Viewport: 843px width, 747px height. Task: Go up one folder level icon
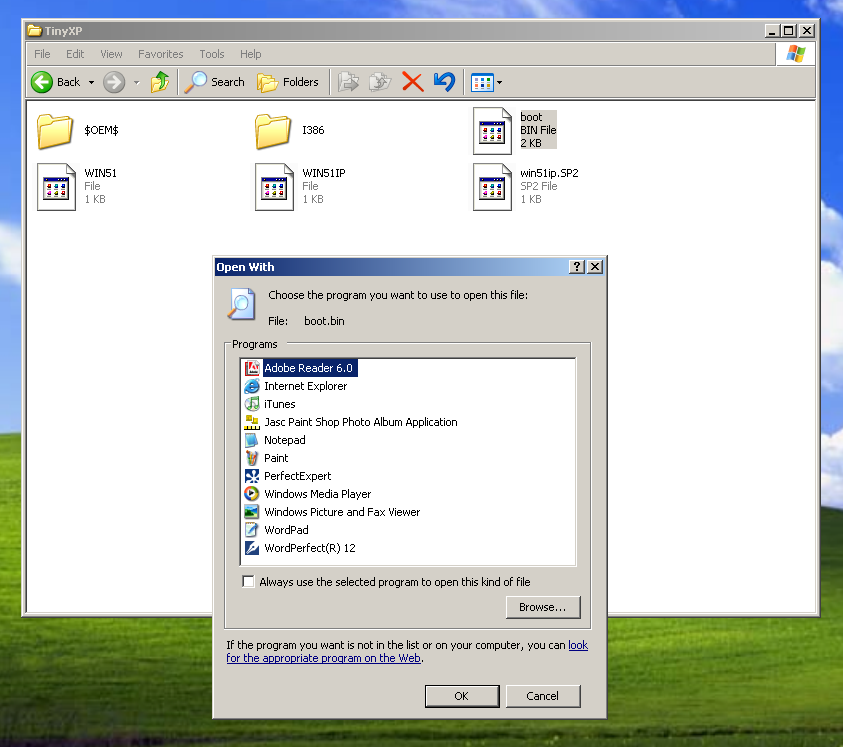click(160, 82)
